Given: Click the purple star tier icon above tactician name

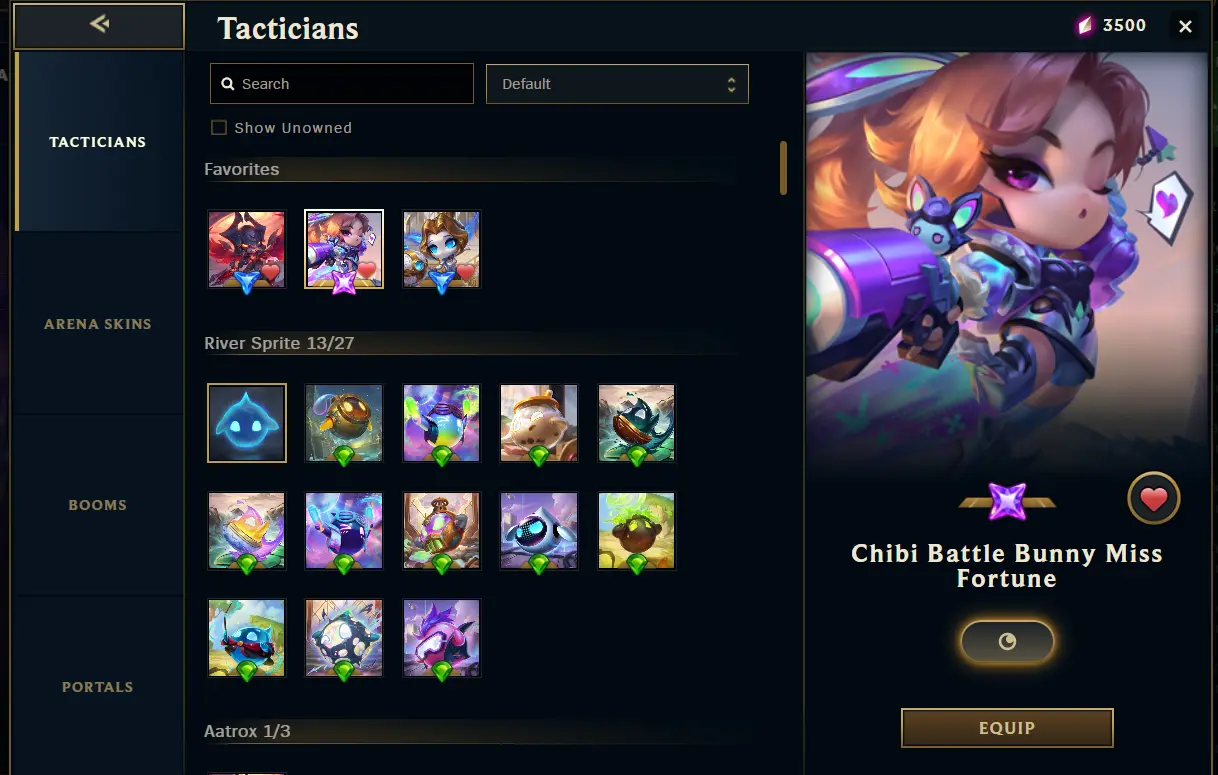Looking at the screenshot, I should pos(1007,501).
